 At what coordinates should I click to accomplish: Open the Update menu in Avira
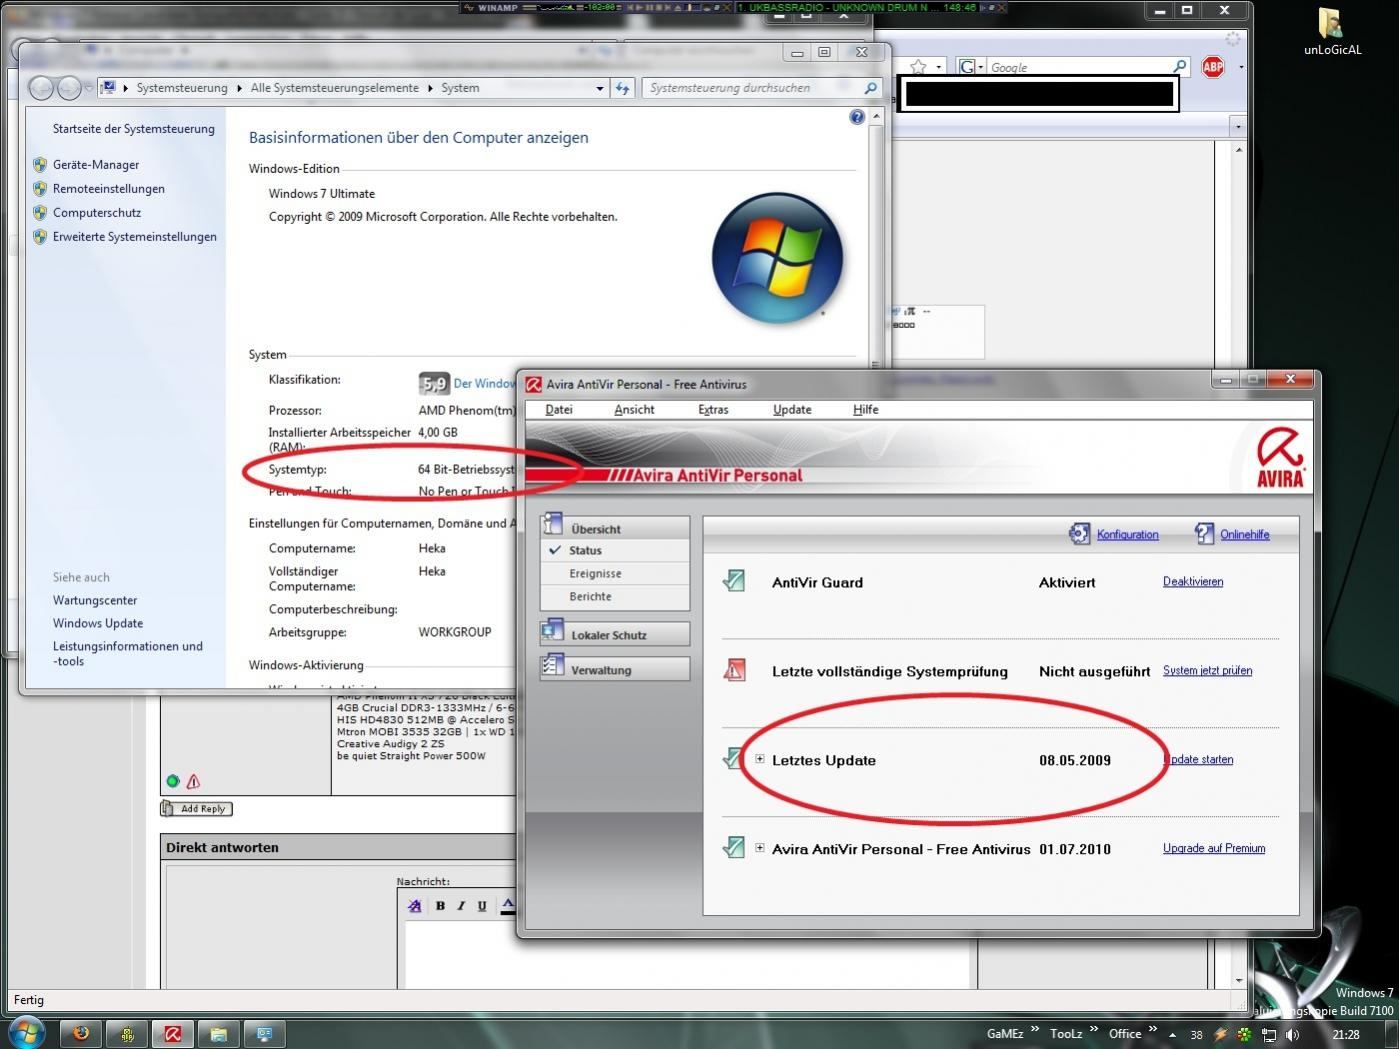pyautogui.click(x=792, y=409)
